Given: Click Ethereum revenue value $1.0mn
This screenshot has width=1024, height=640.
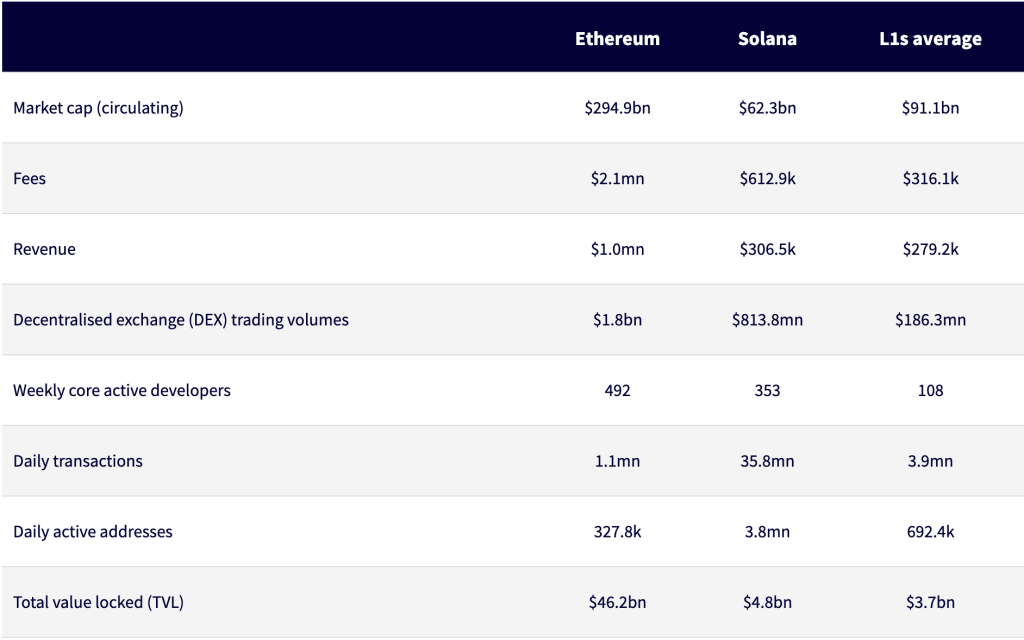Looking at the screenshot, I should (x=617, y=249).
